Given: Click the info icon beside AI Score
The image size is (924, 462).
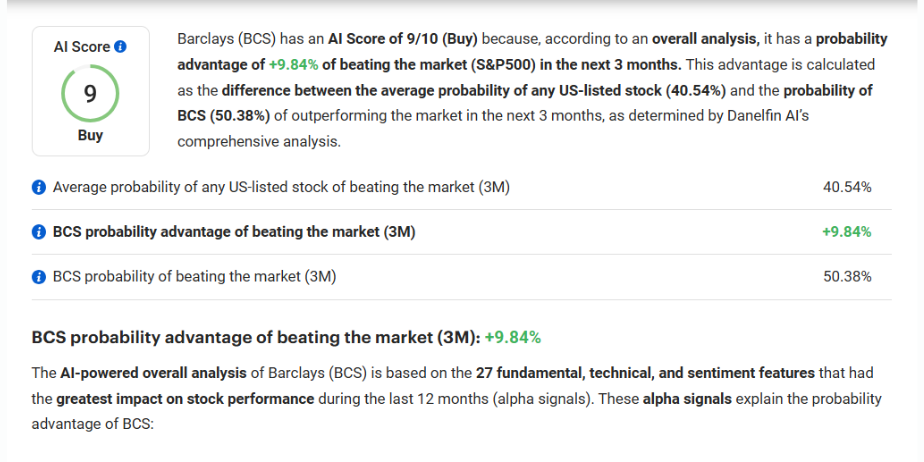Looking at the screenshot, I should click(120, 47).
